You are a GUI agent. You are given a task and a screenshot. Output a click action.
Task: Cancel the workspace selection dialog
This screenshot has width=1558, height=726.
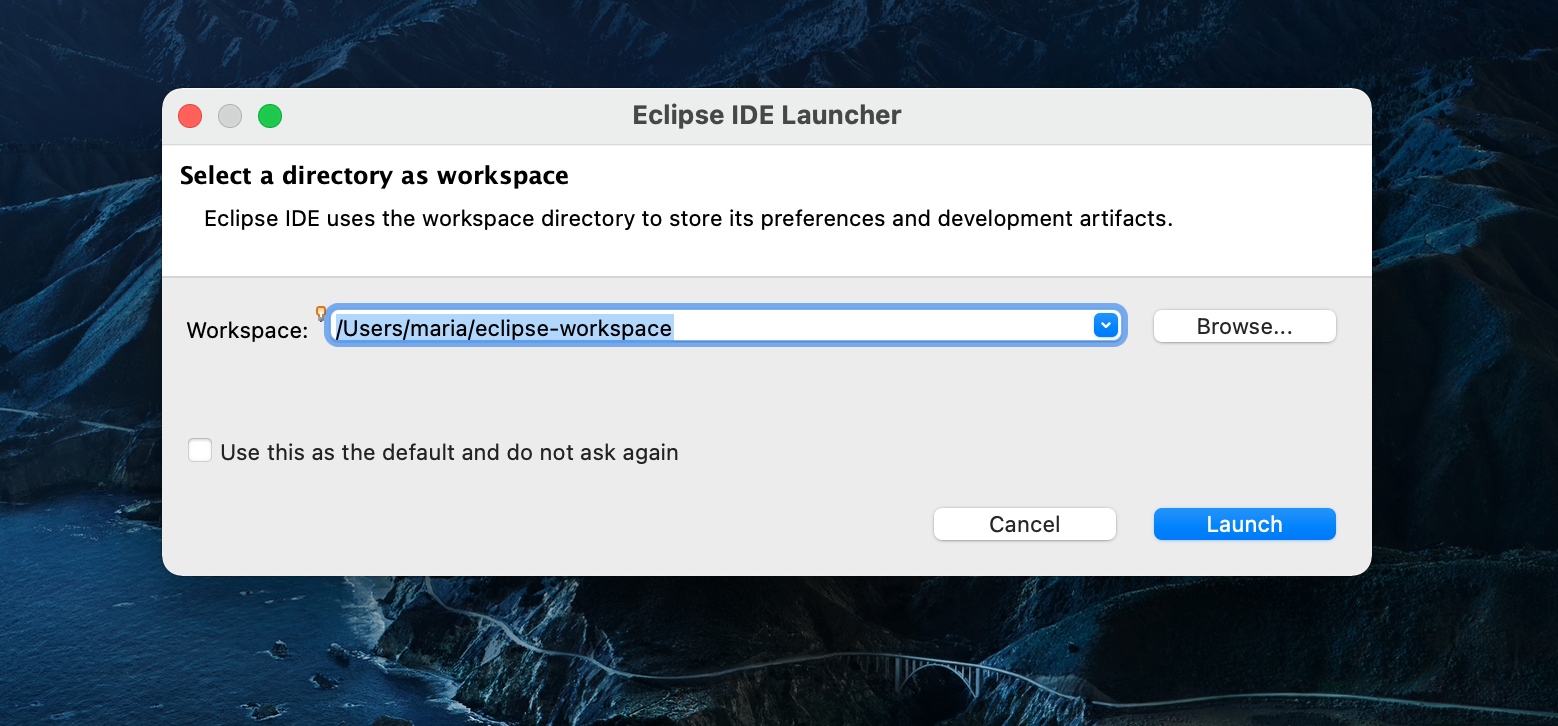[x=1024, y=524]
